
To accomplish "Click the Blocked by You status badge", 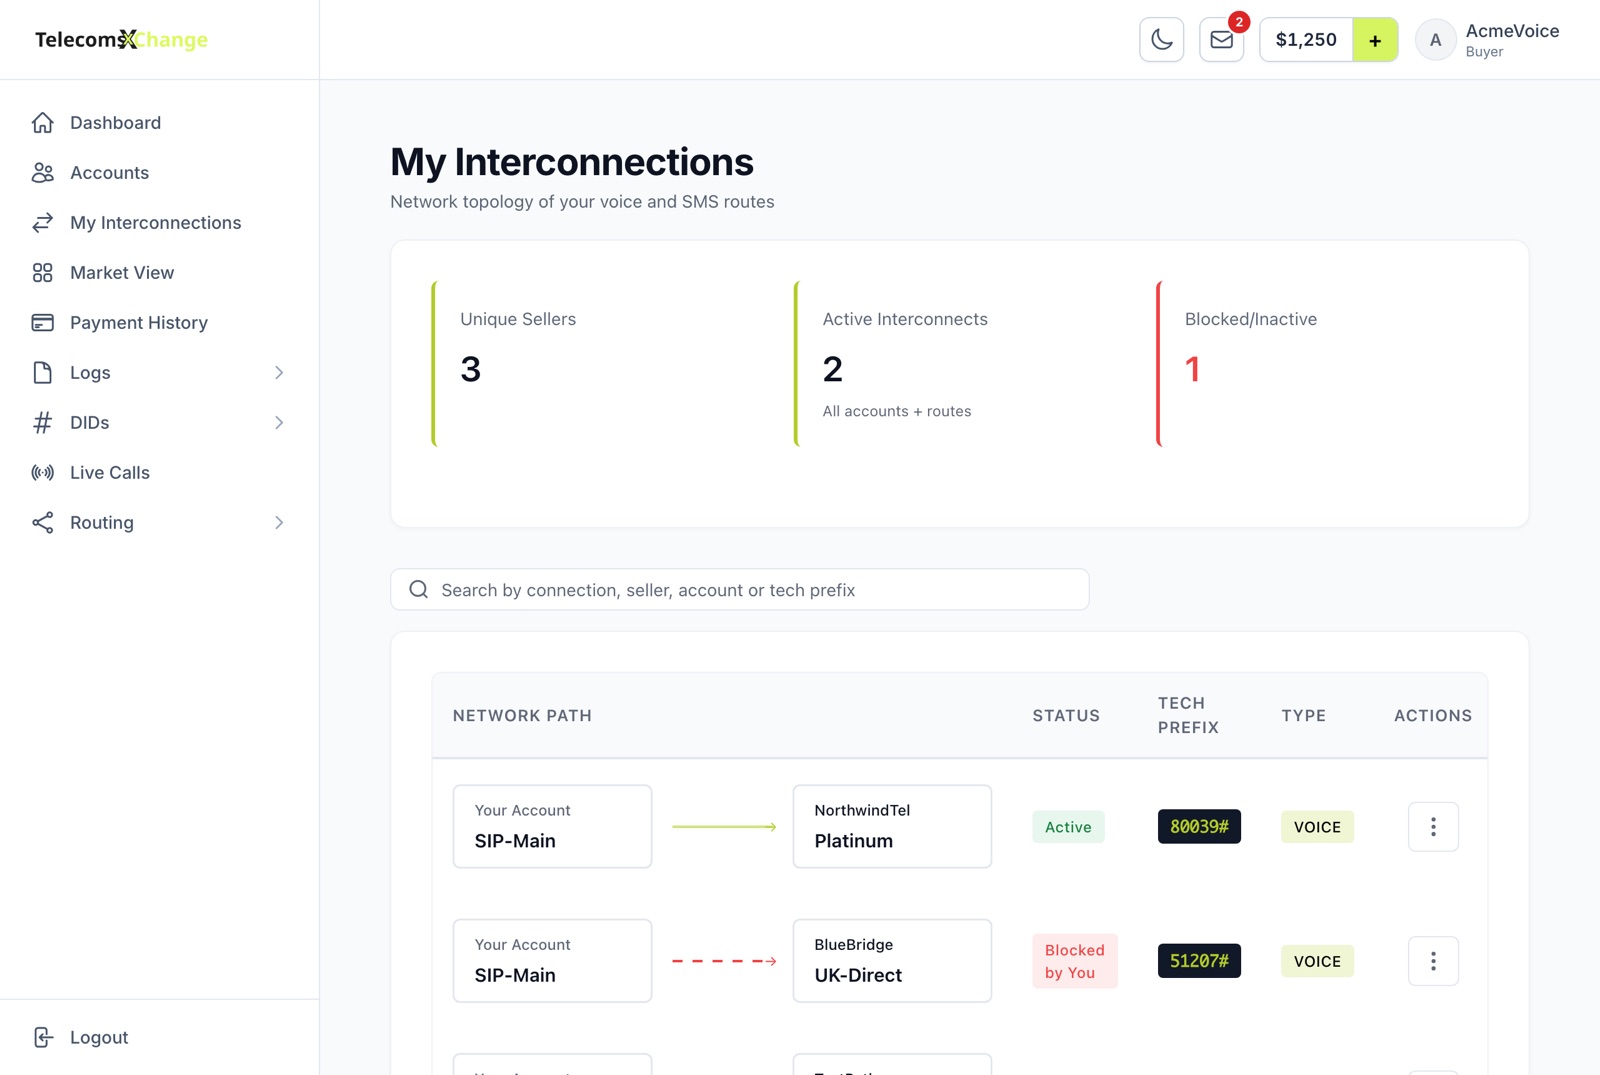I will tap(1075, 960).
